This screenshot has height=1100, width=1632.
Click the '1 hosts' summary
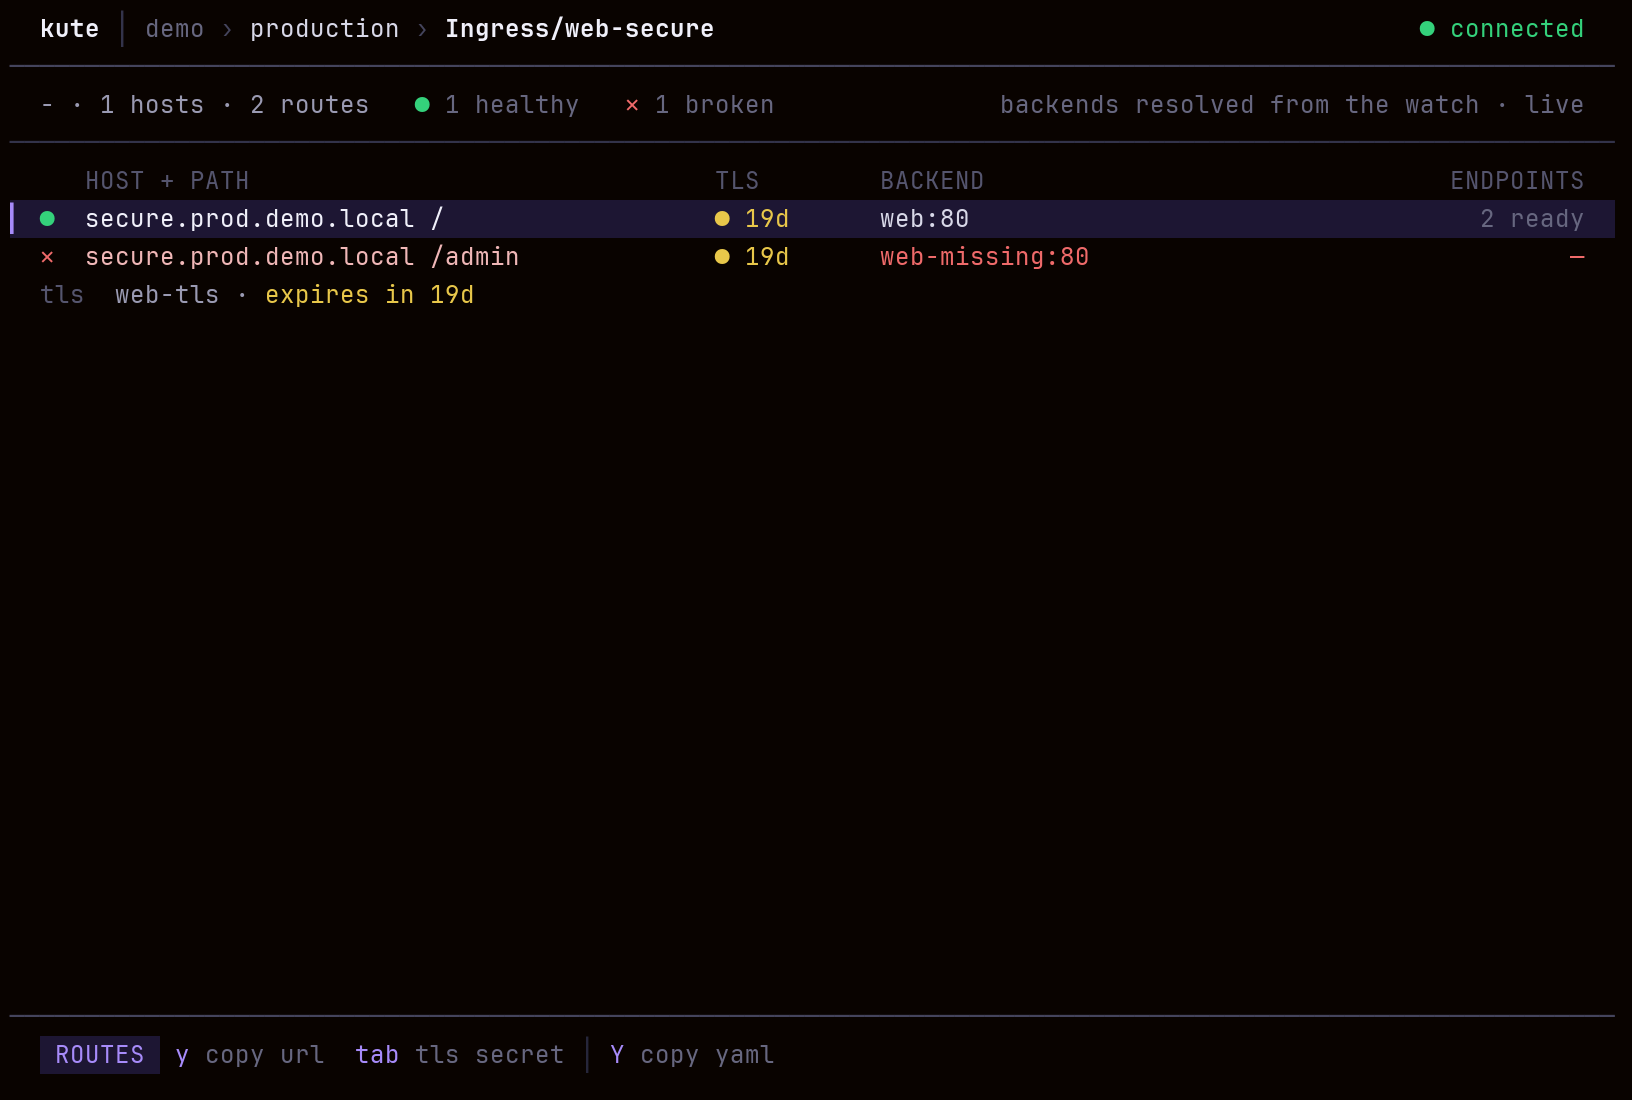tap(152, 105)
